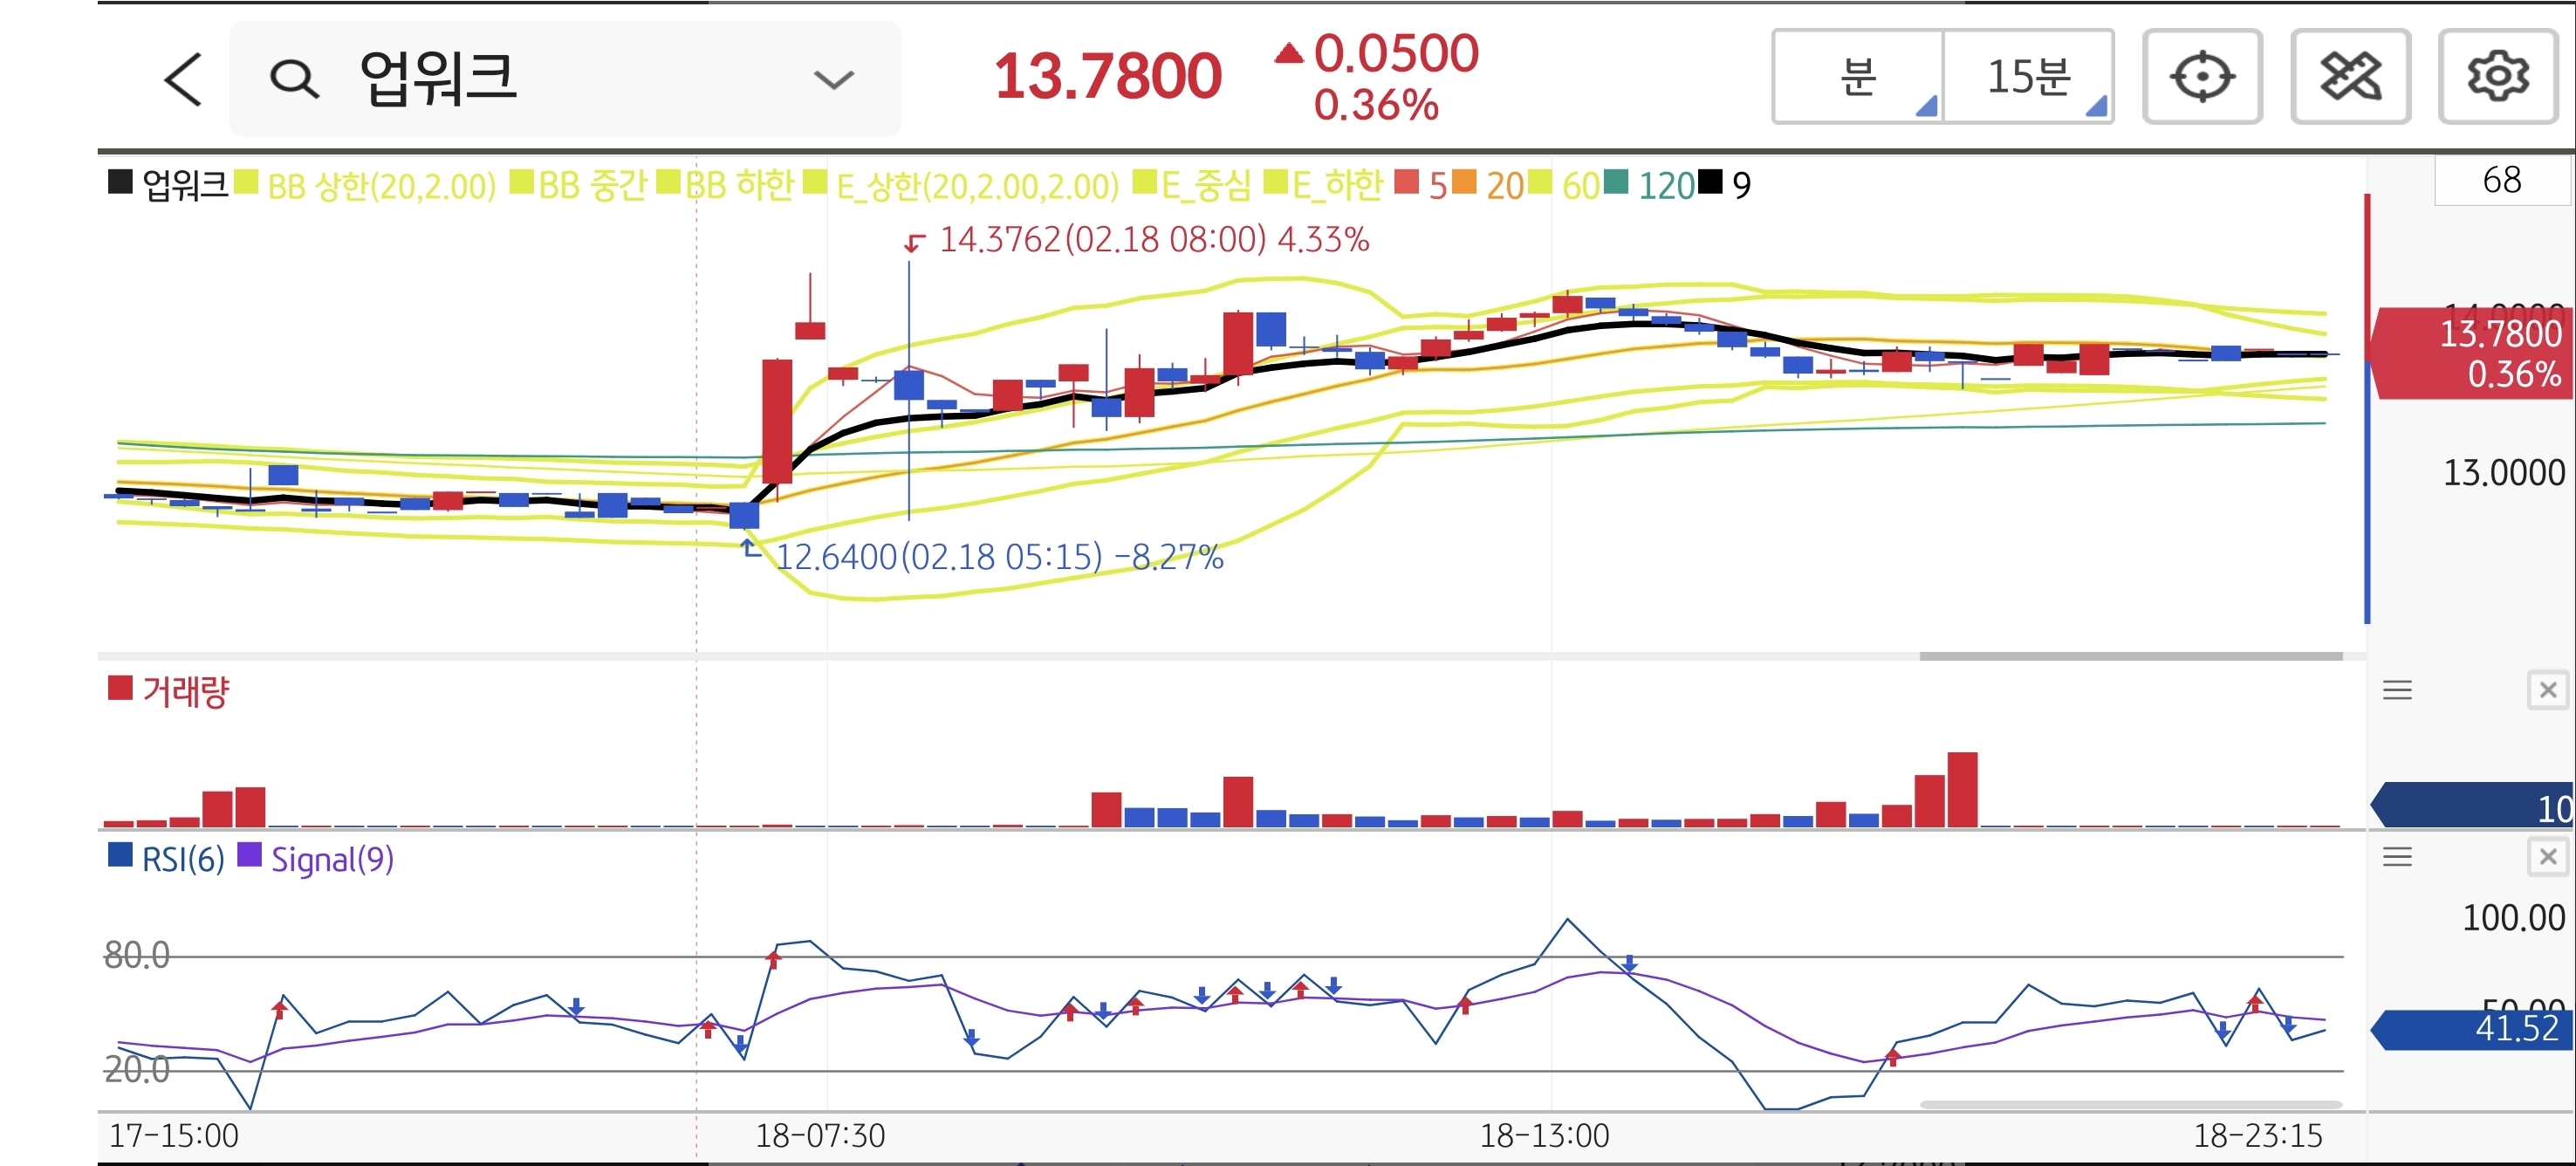This screenshot has height=1166, width=2576.
Task: Close the volume panel
Action: point(2547,690)
